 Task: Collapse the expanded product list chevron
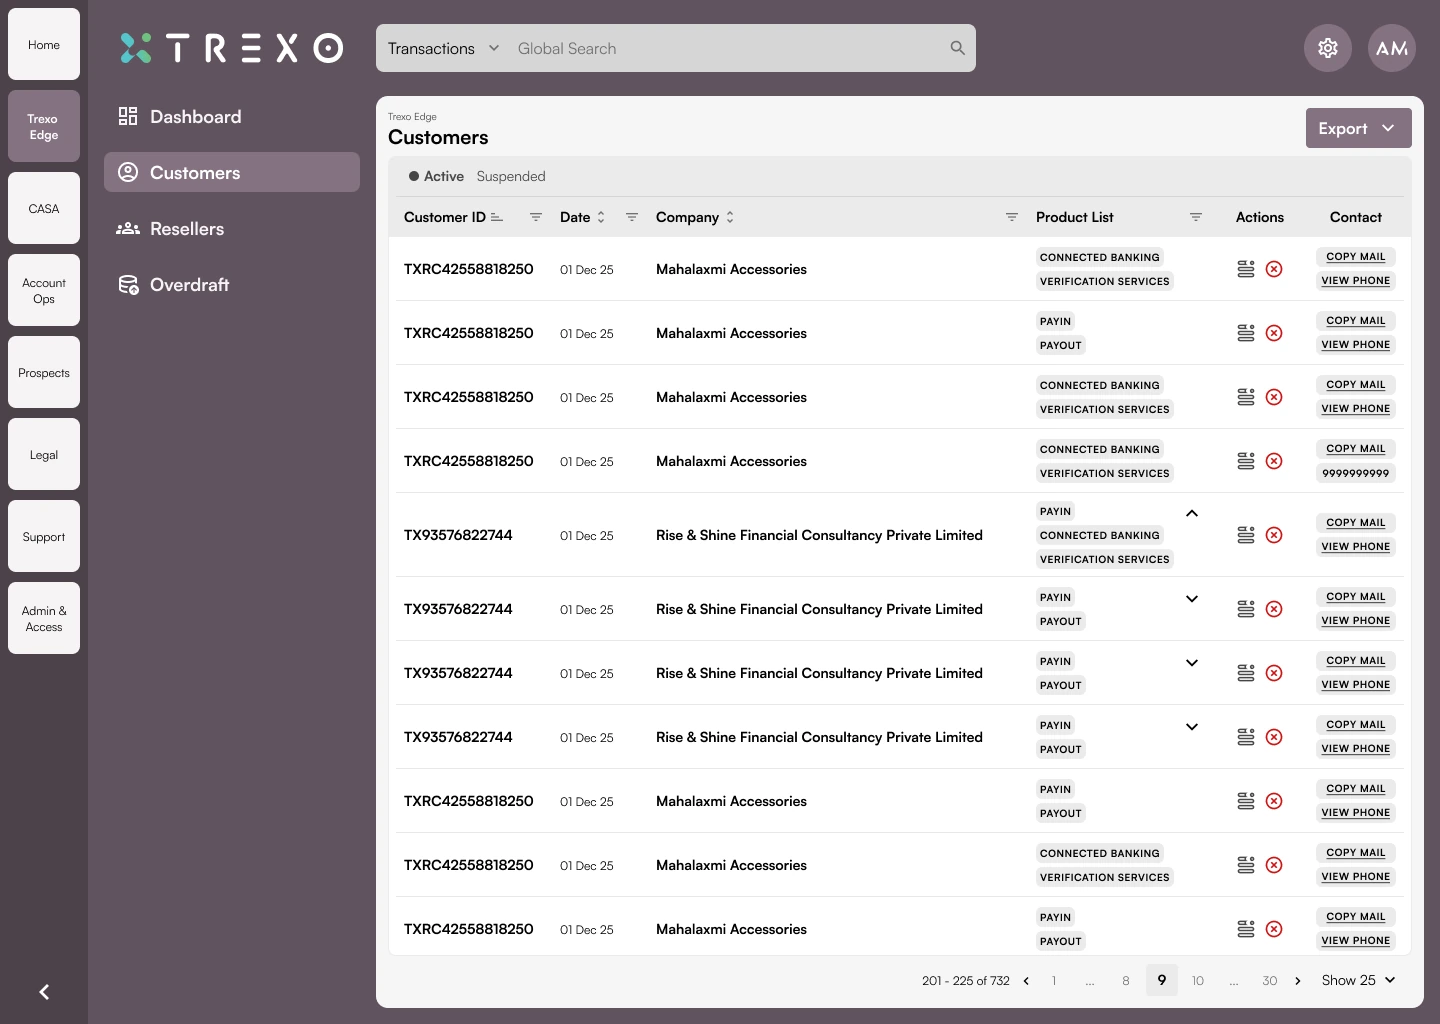1192,513
